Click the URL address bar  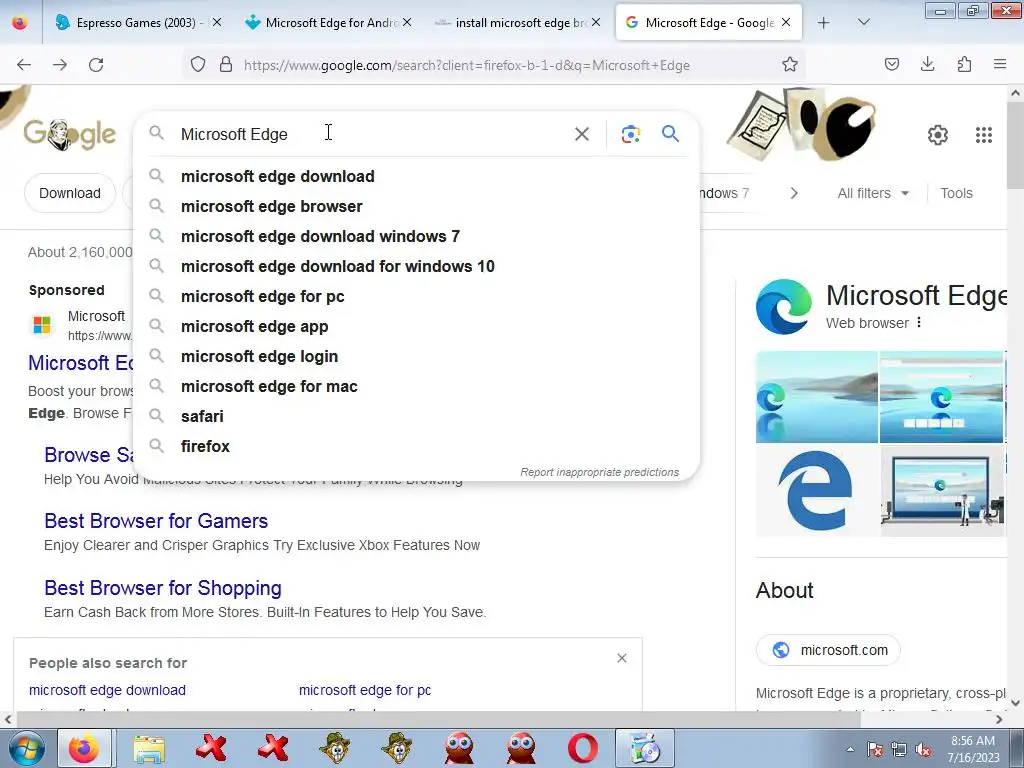[x=494, y=65]
